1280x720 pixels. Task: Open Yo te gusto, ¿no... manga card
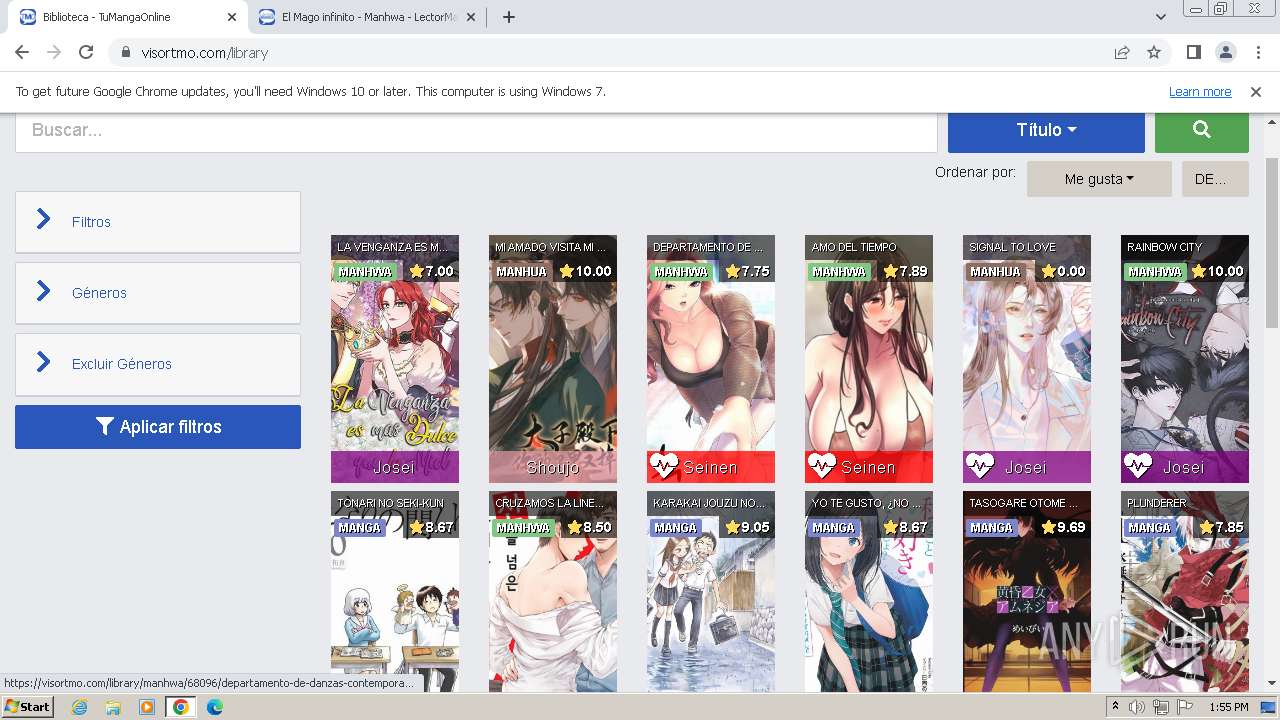coord(869,592)
